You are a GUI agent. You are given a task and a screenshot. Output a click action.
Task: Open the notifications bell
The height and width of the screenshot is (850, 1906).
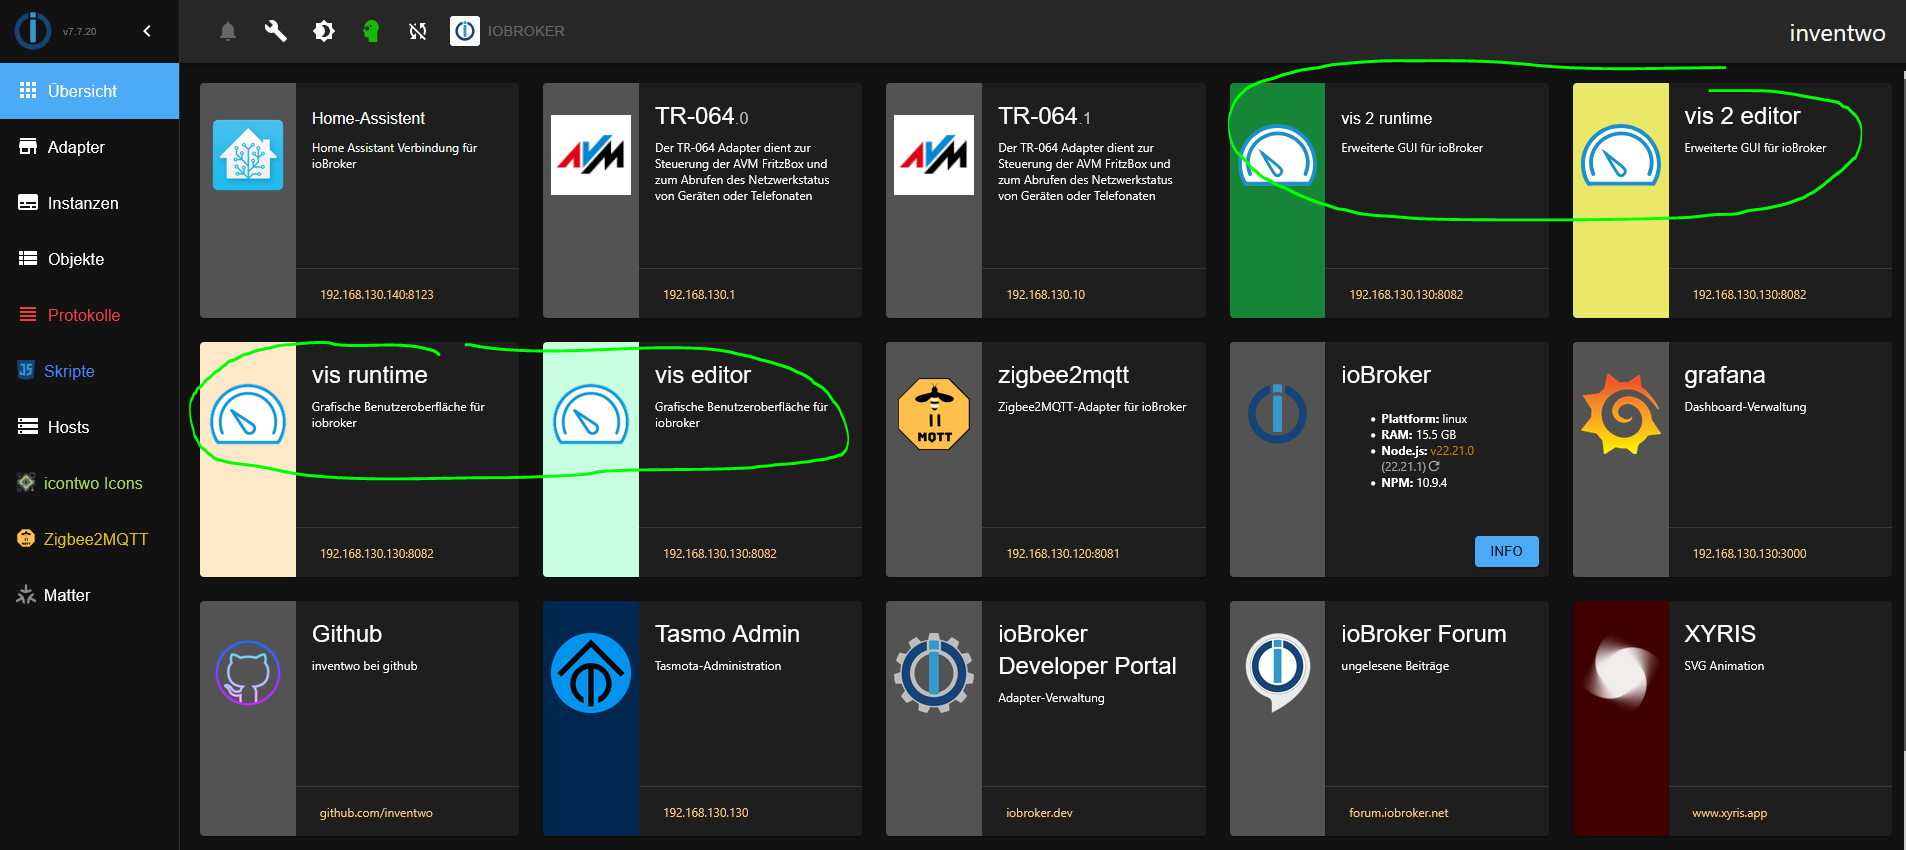(x=228, y=31)
